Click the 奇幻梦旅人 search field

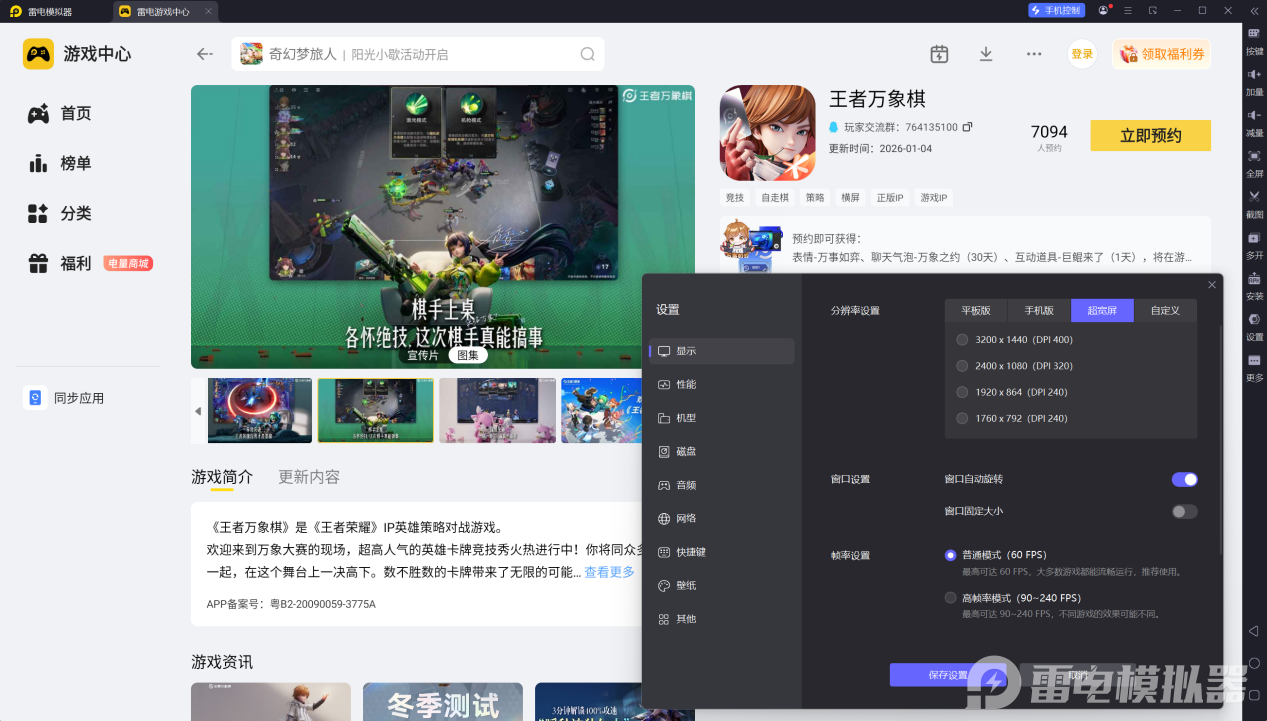[x=418, y=54]
